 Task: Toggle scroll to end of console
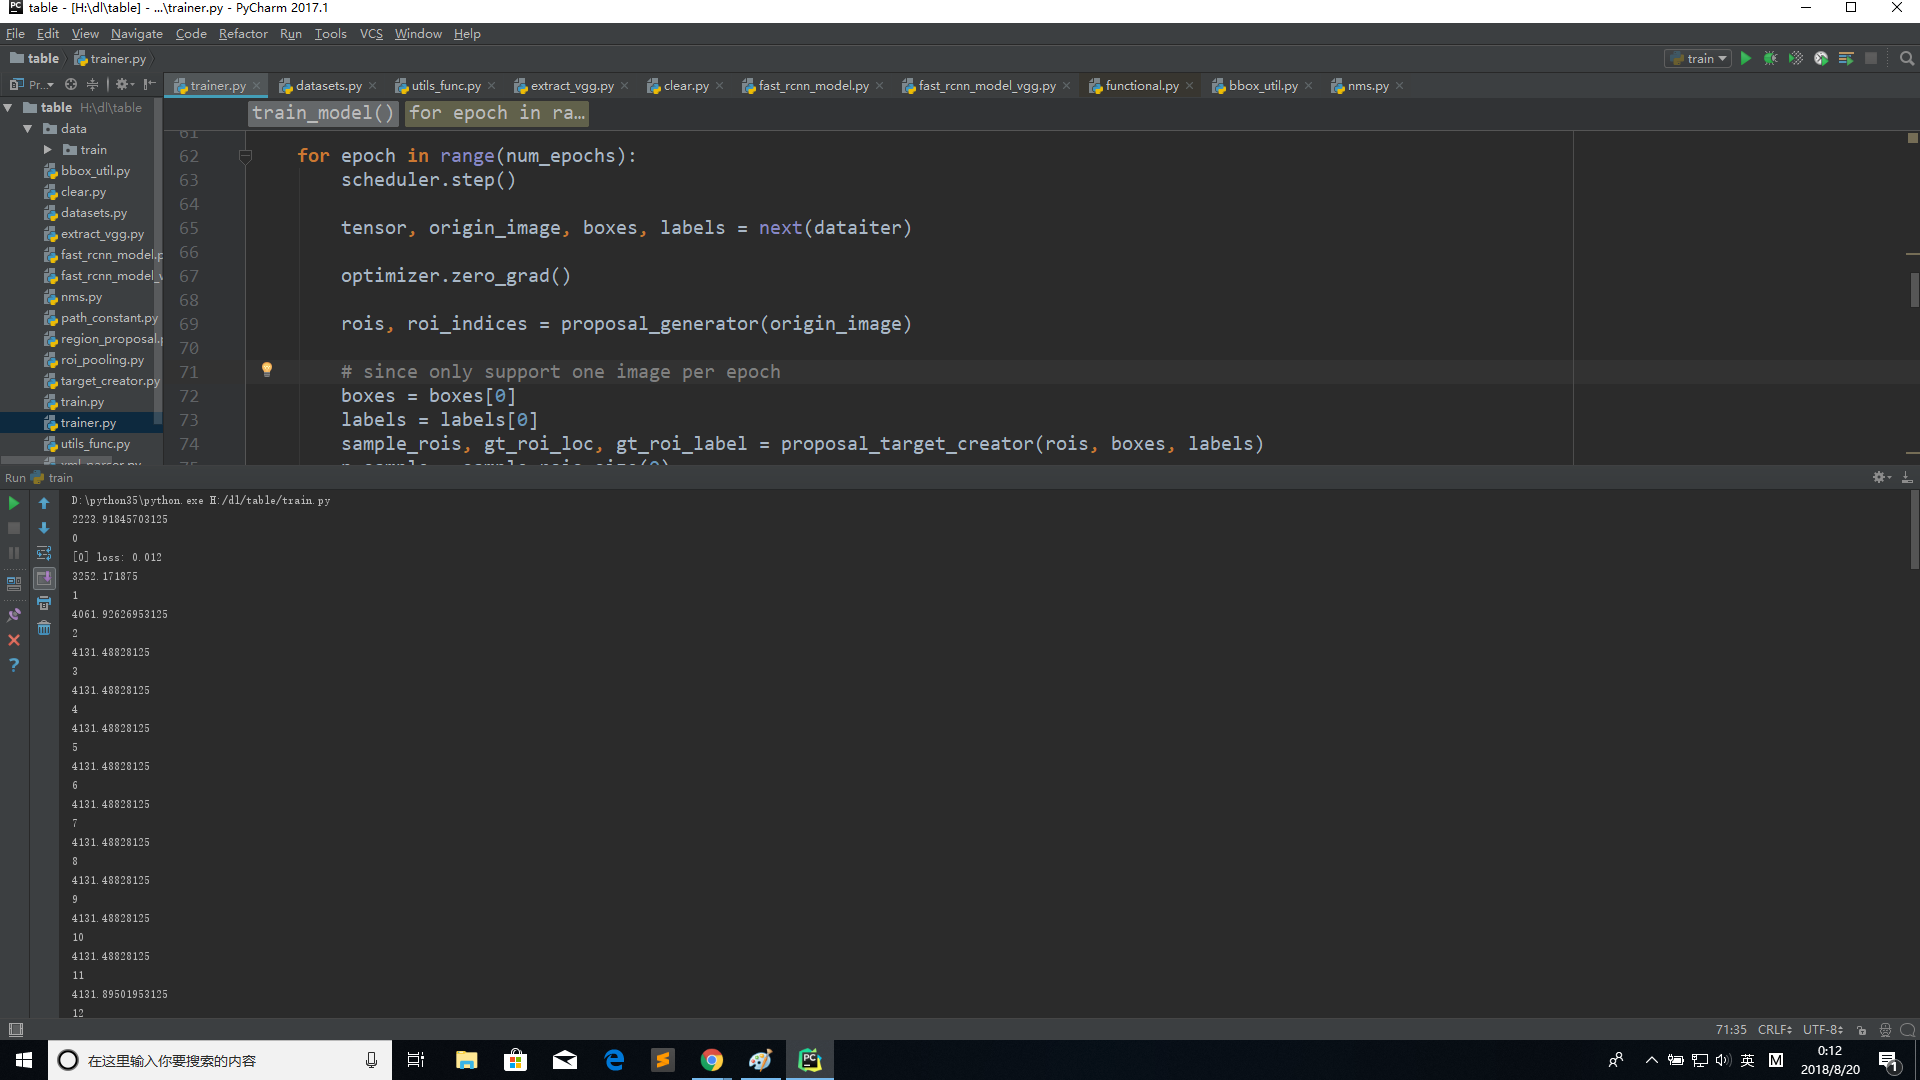click(x=44, y=578)
